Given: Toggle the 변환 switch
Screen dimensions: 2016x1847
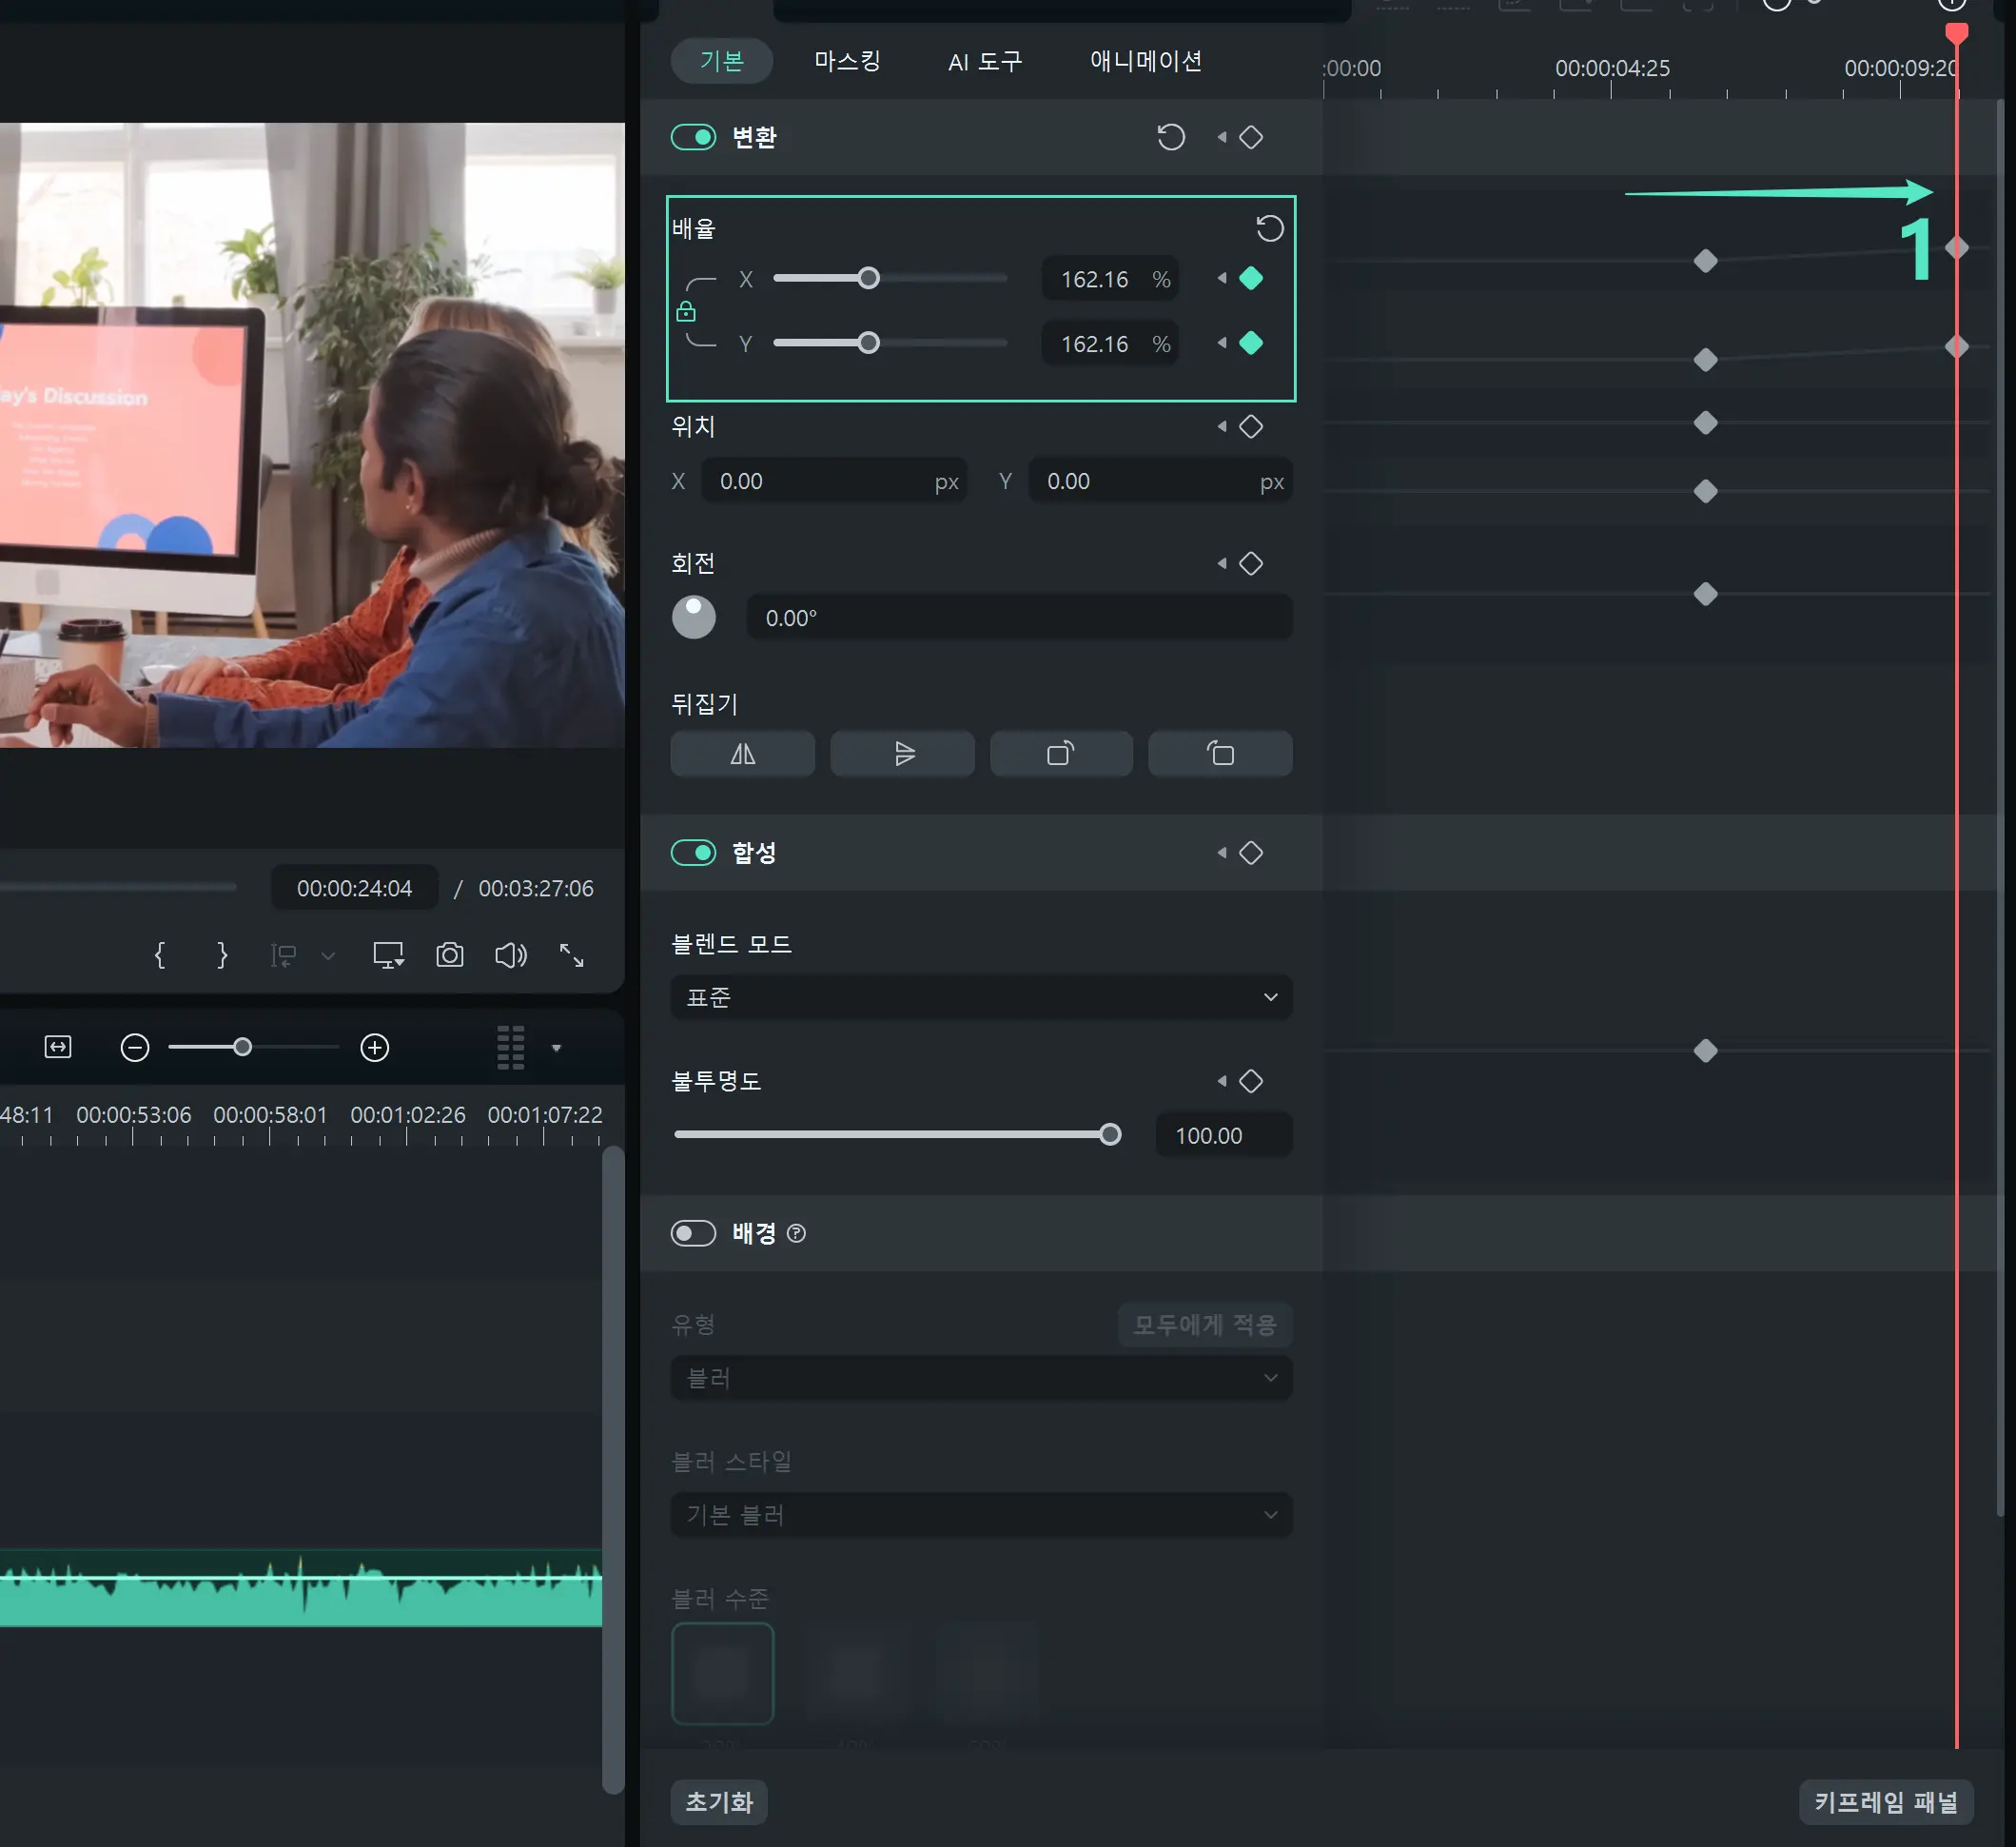Looking at the screenshot, I should (x=693, y=137).
